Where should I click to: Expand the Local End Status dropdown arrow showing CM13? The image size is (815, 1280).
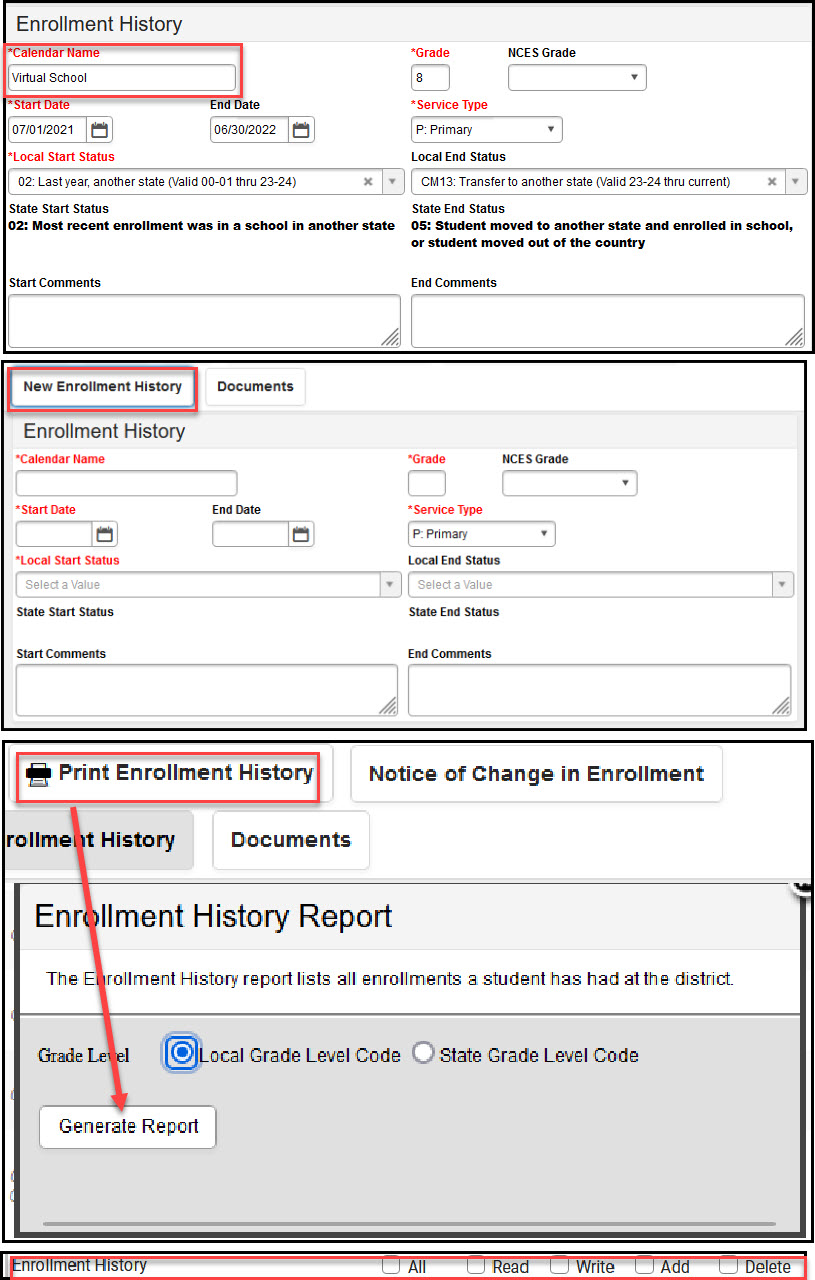point(796,182)
